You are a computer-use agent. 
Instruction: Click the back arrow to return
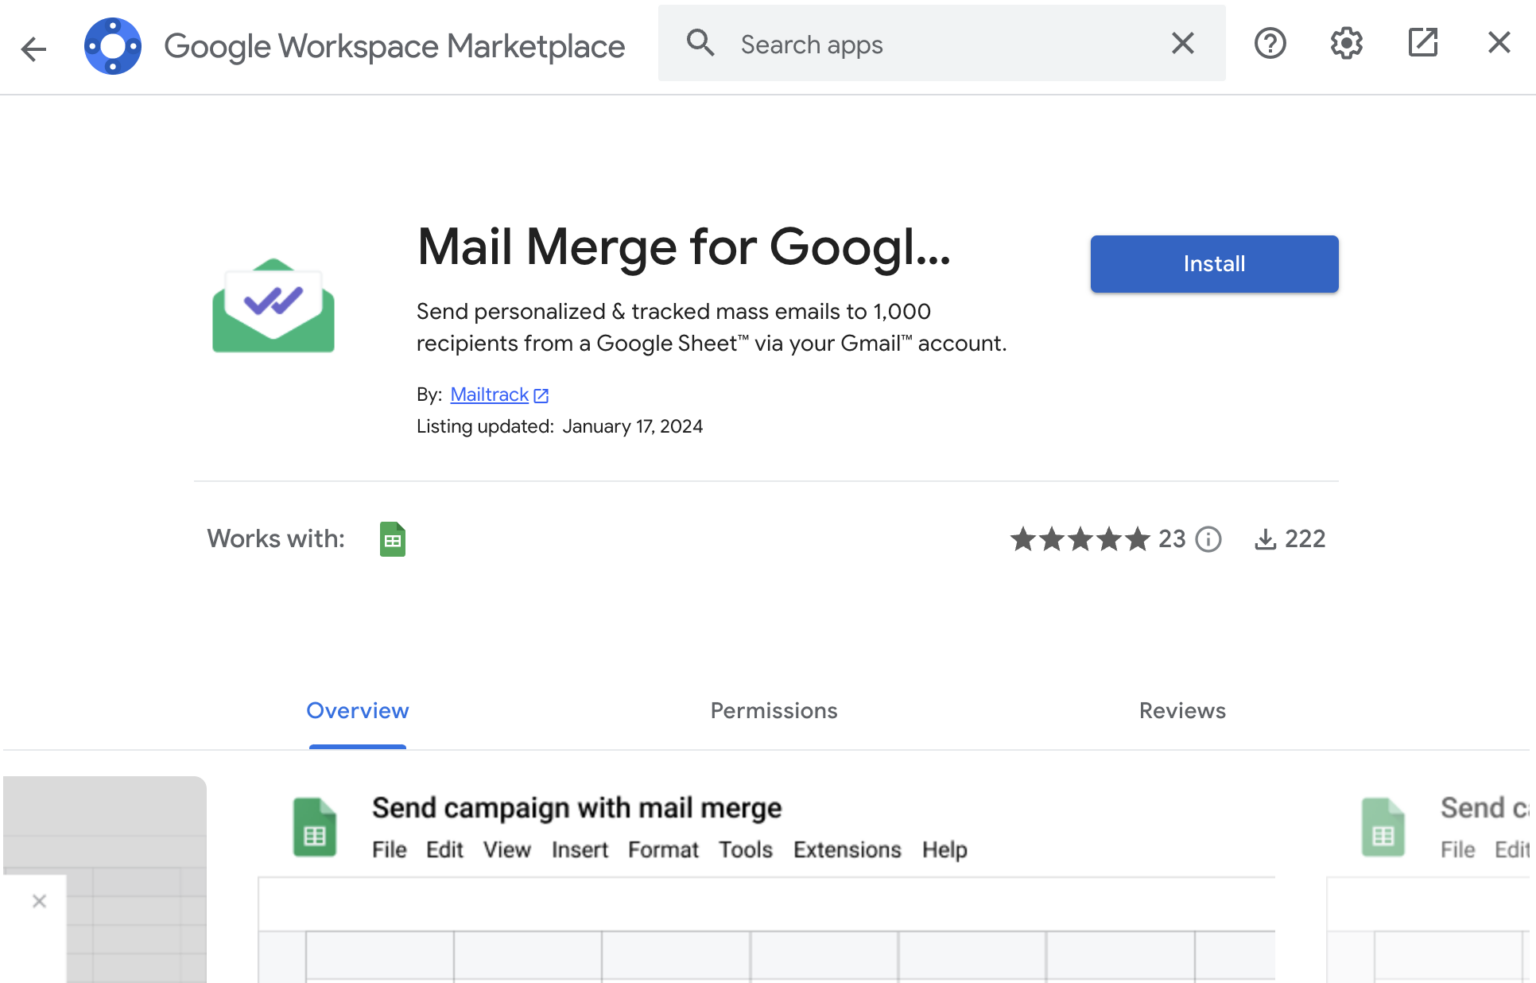coord(33,48)
